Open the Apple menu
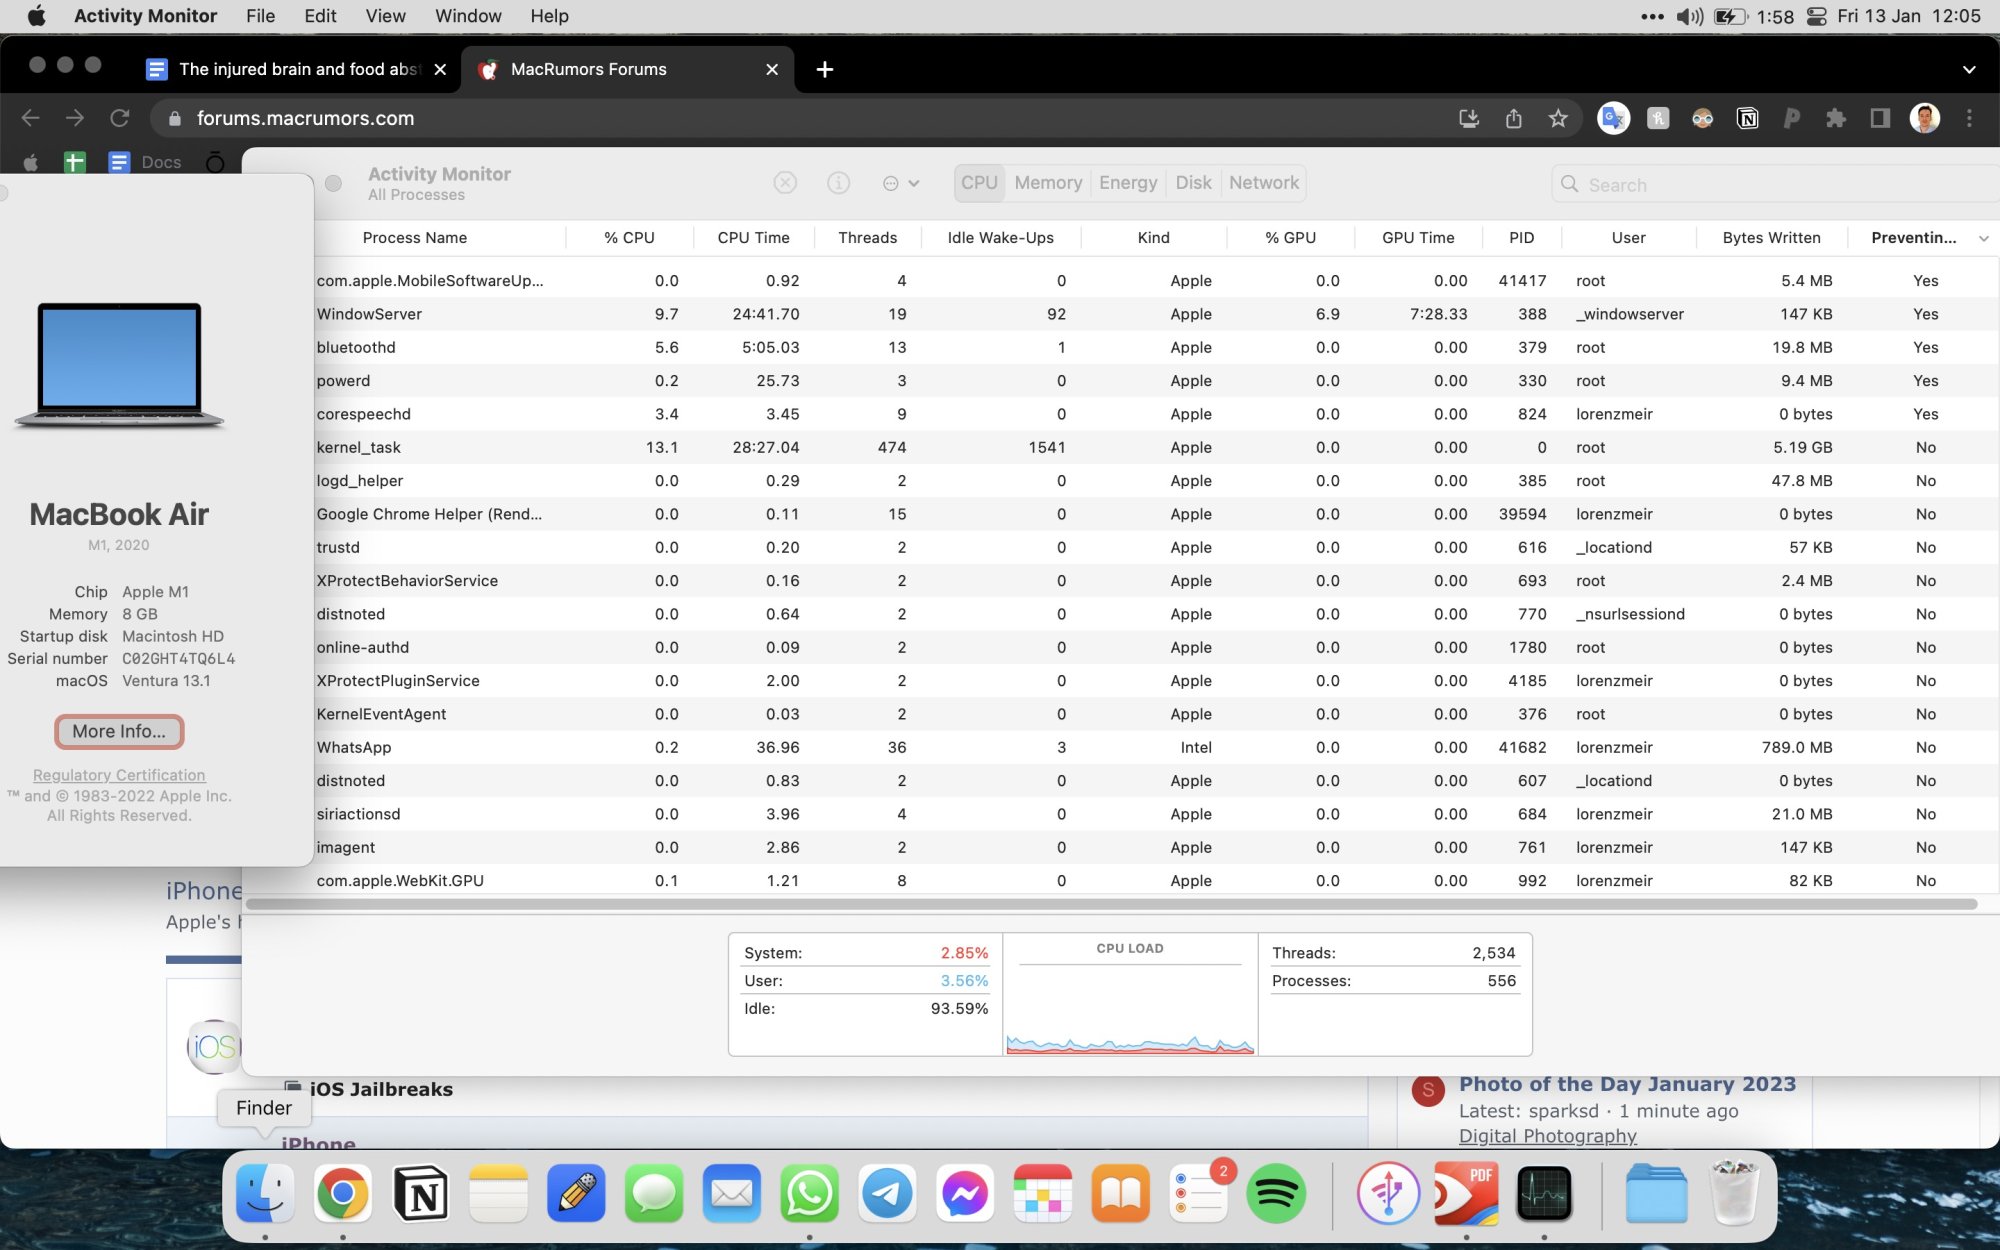 click(x=36, y=16)
